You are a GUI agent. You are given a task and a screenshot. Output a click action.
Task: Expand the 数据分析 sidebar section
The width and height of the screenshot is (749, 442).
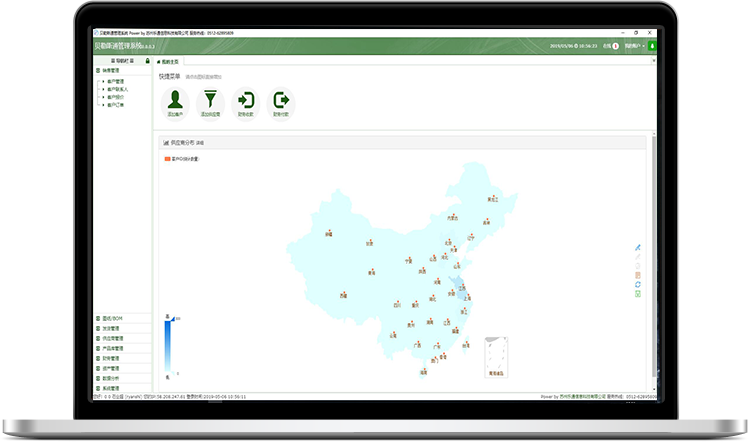tap(123, 378)
